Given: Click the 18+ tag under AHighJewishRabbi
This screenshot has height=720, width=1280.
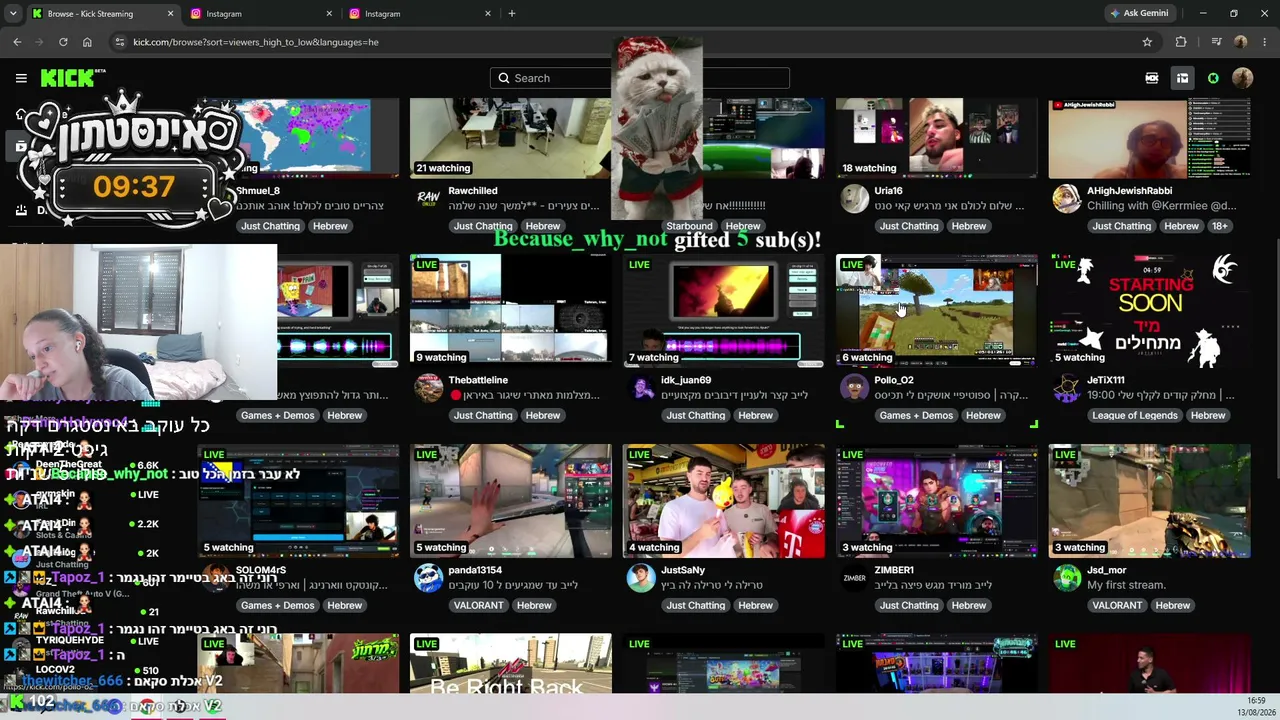Looking at the screenshot, I should click(x=1220, y=226).
